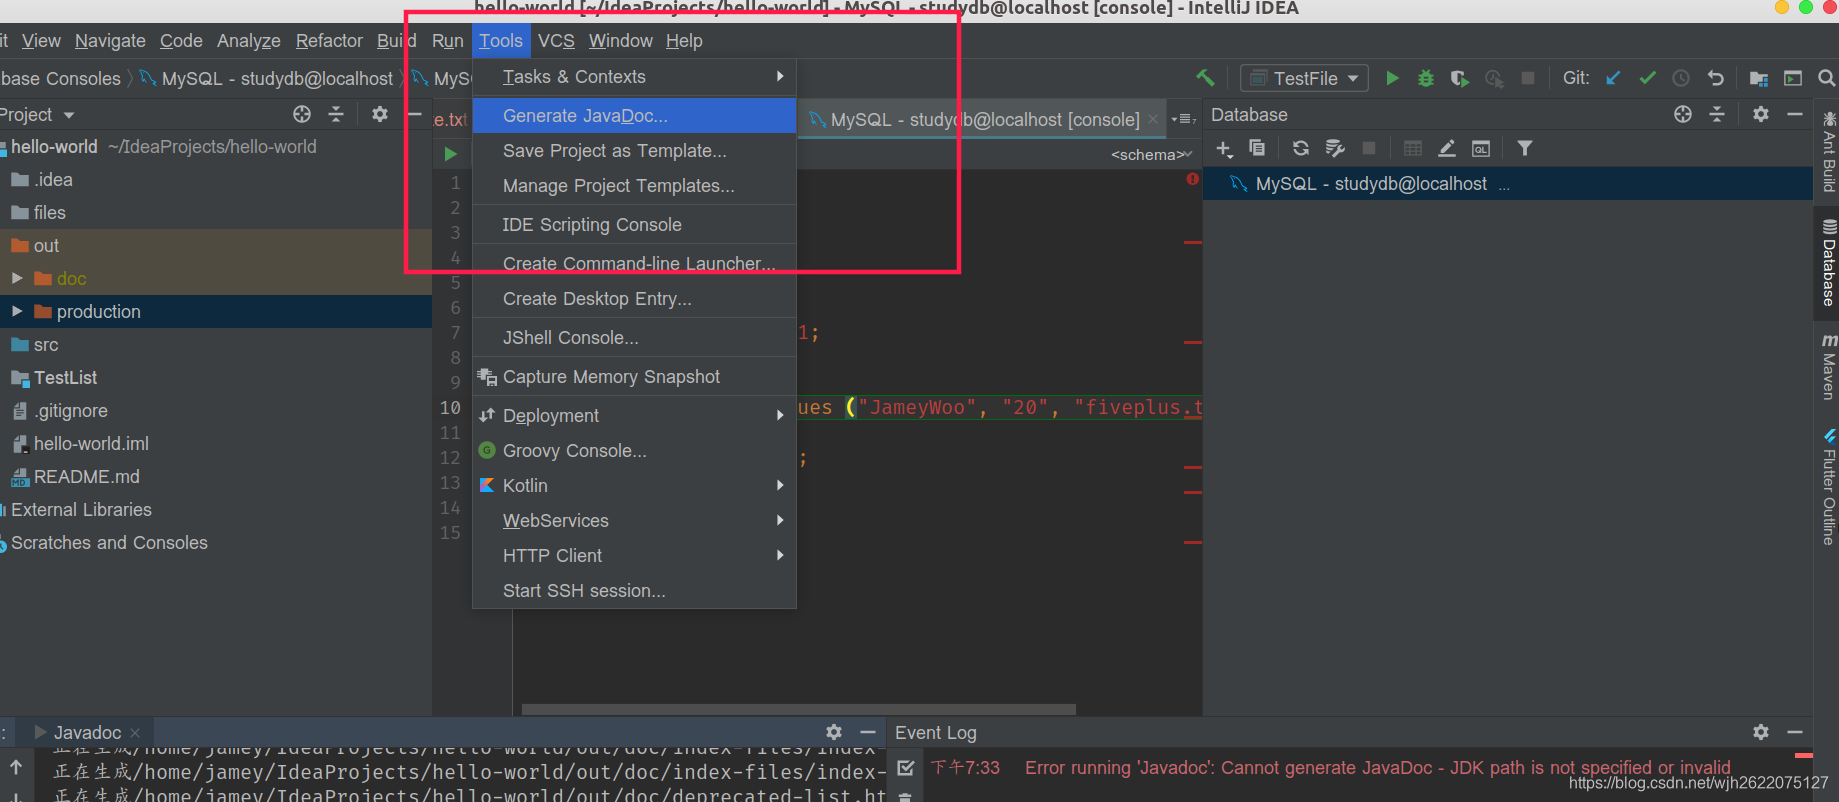
Task: Open the schema selector dropdown
Action: tap(1151, 155)
